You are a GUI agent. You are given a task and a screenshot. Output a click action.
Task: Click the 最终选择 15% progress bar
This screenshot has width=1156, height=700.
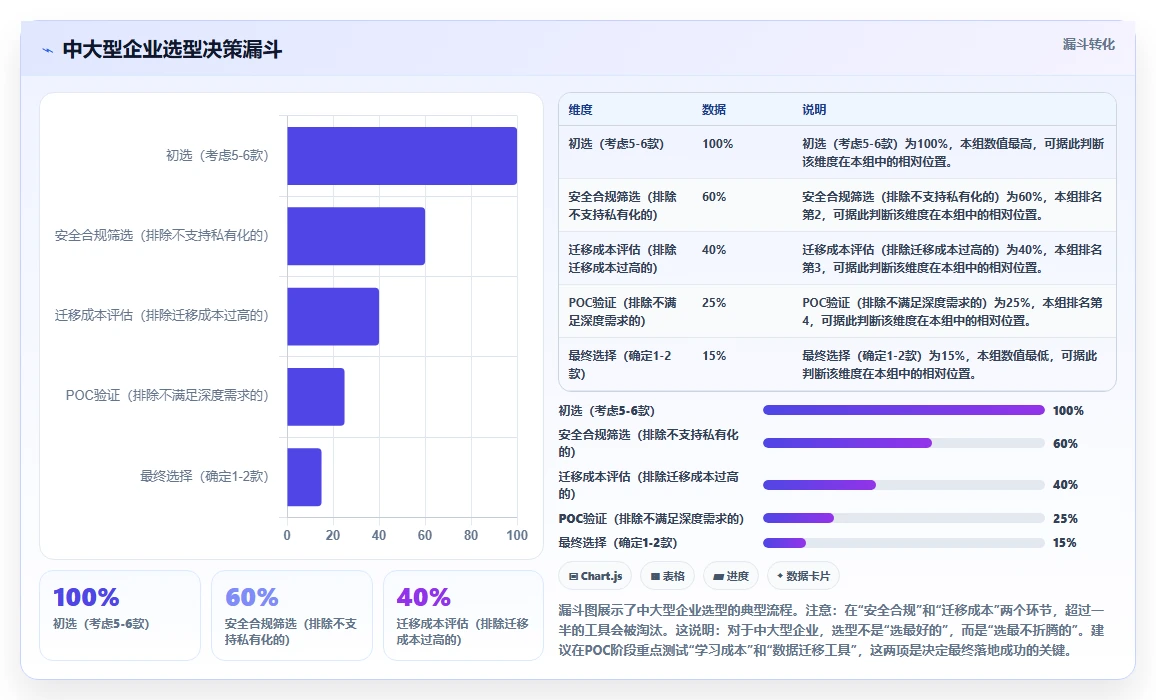pos(904,543)
